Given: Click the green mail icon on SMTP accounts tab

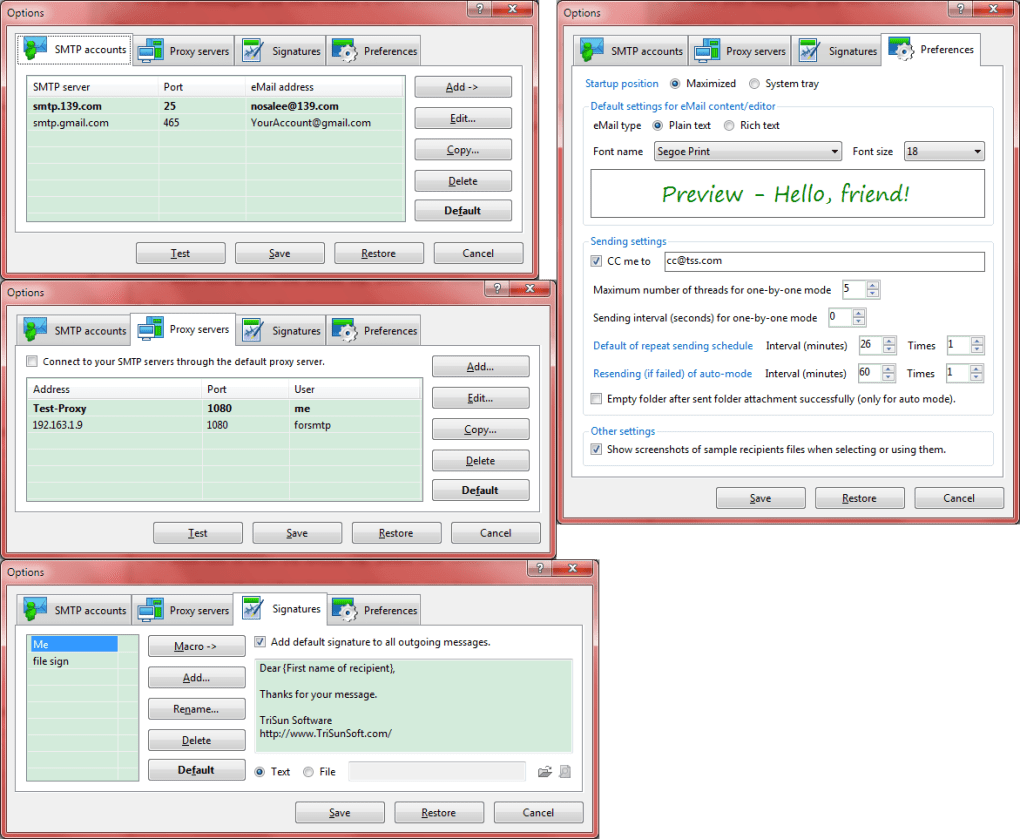Looking at the screenshot, I should (x=36, y=49).
